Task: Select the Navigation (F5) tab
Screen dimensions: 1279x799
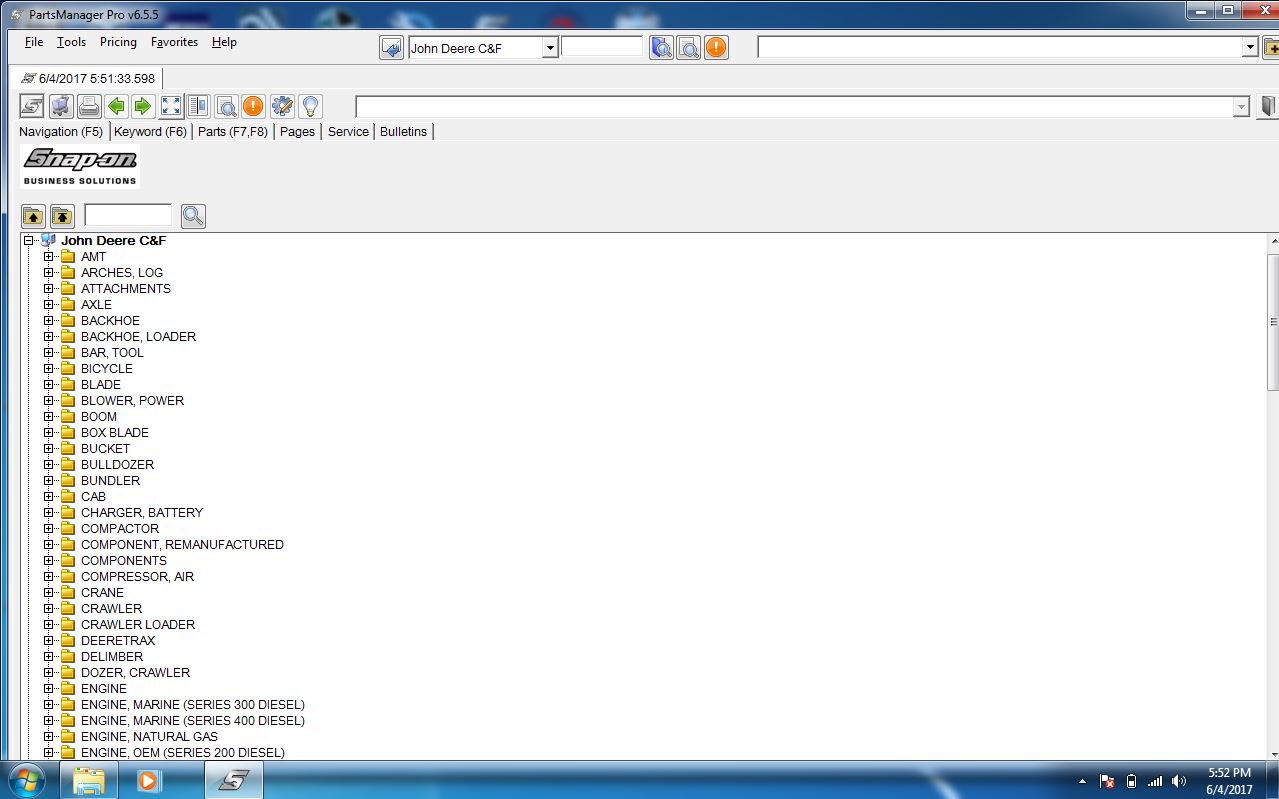Action: [x=61, y=132]
